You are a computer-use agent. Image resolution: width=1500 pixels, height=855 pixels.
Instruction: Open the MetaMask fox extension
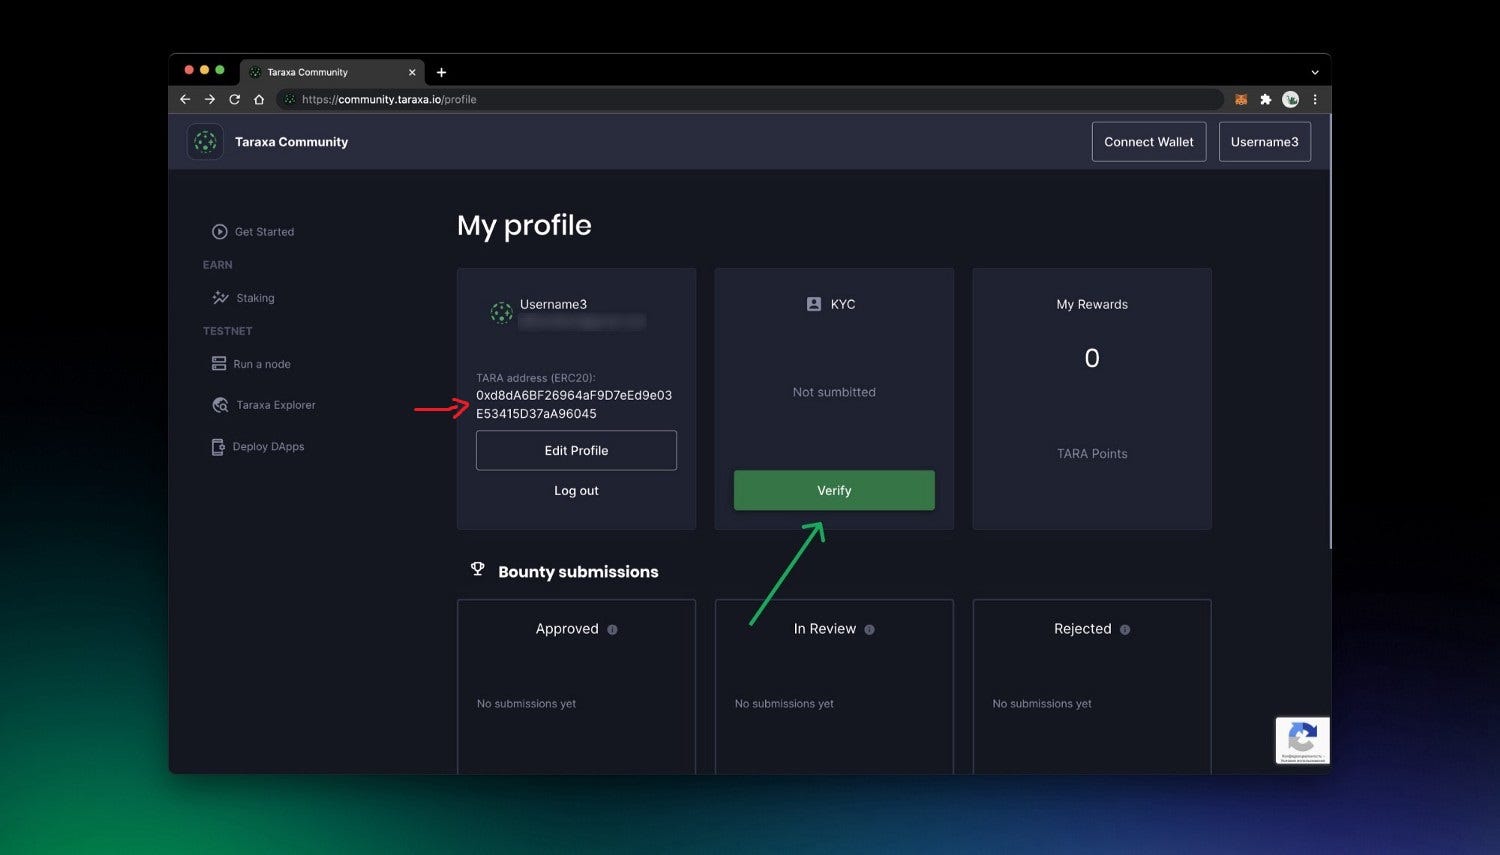tap(1241, 99)
